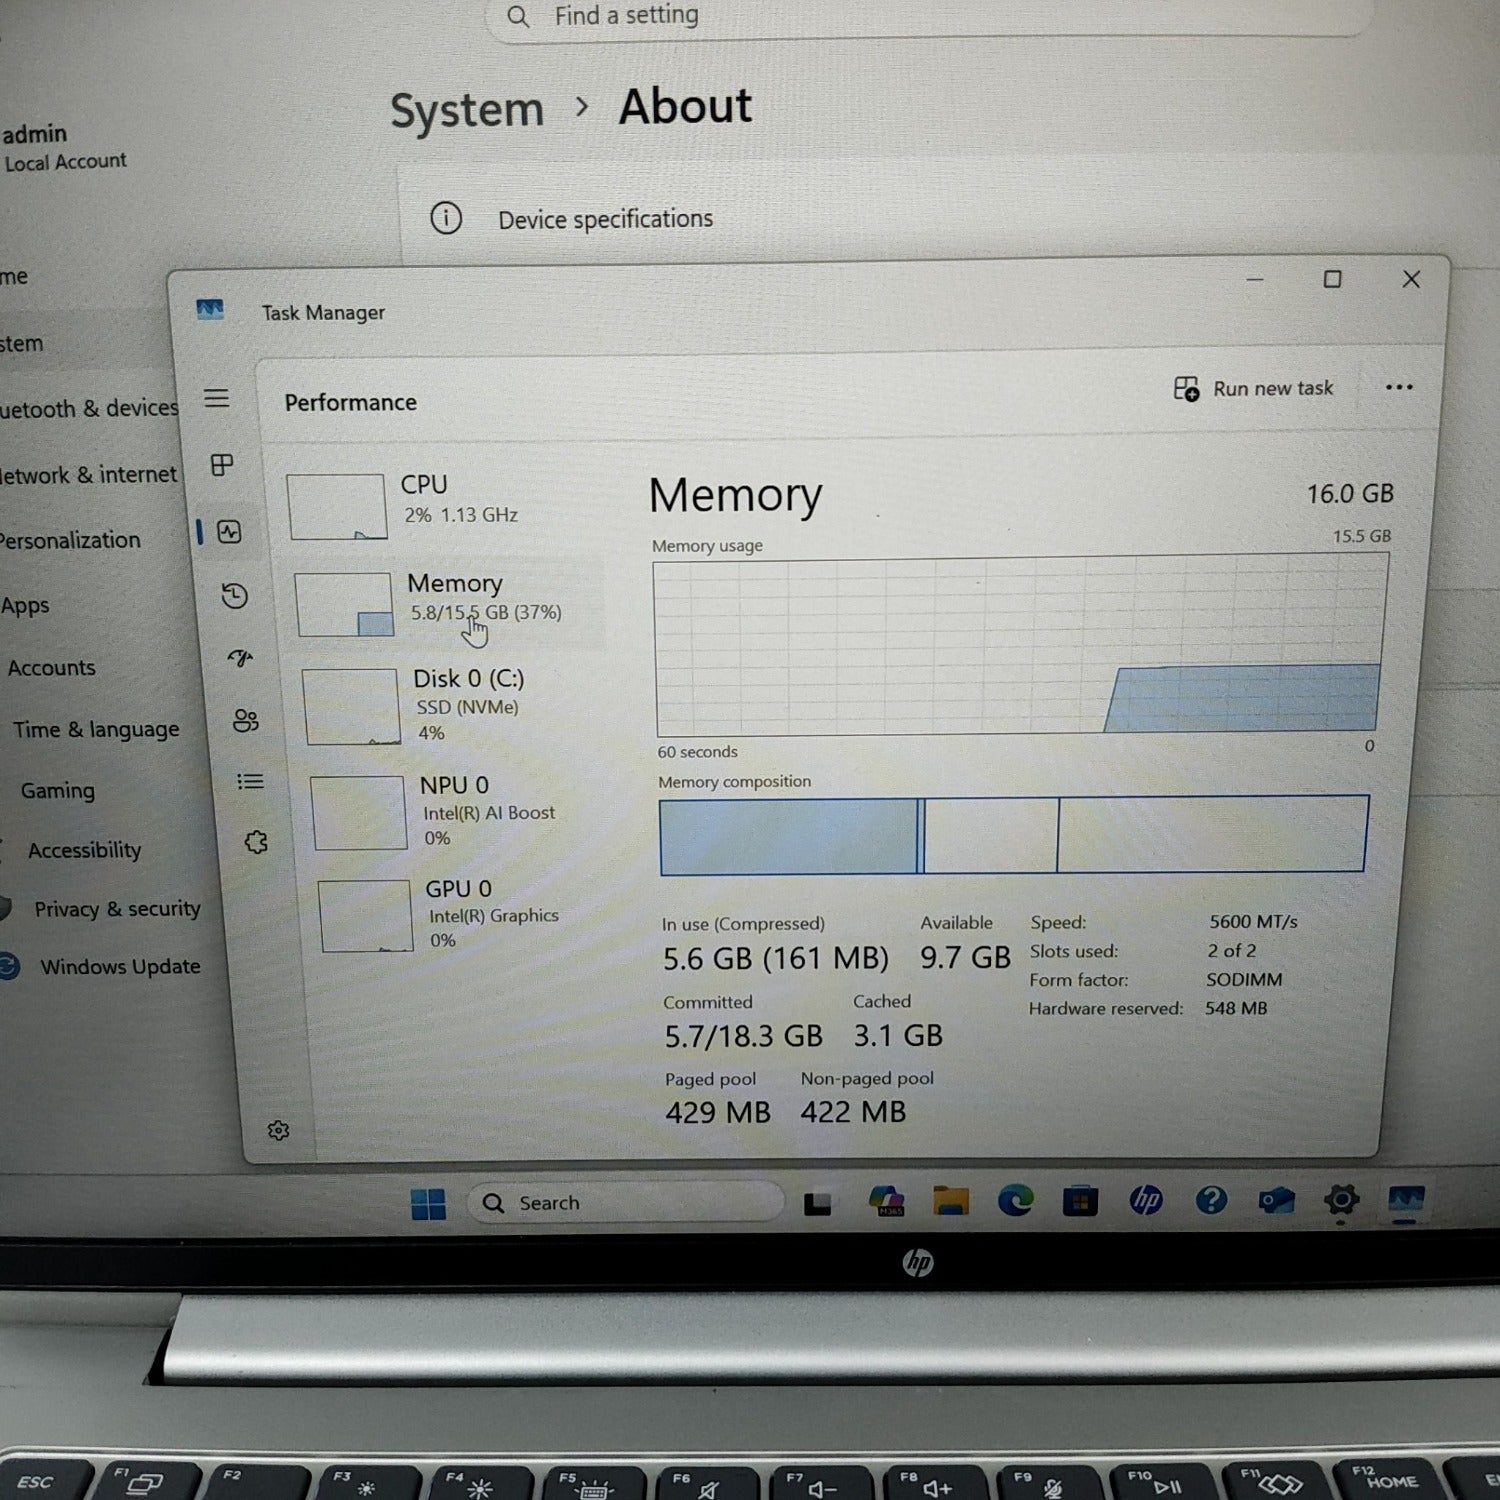Open Task Manager hamburger navigation menu
Screen dimensions: 1500x1500
pos(217,398)
